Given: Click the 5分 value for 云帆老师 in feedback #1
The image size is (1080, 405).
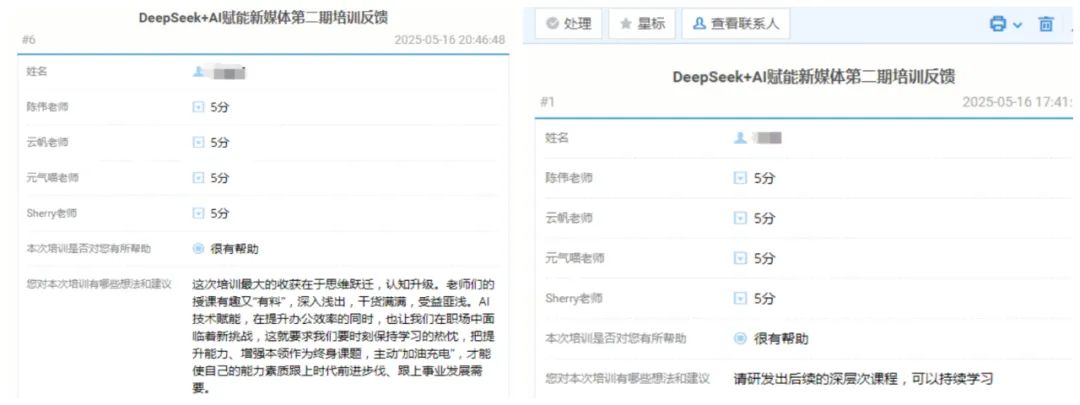Looking at the screenshot, I should [764, 218].
